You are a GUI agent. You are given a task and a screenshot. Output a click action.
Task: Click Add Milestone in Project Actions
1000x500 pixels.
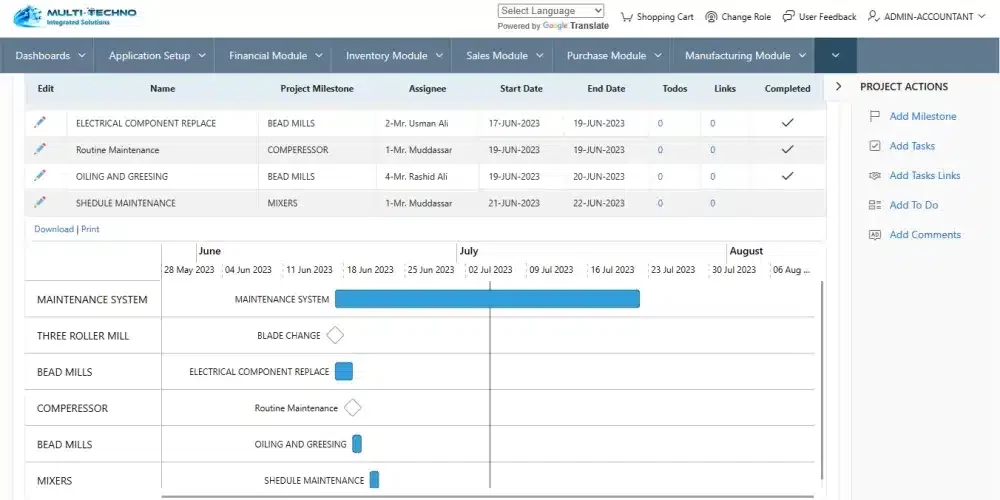click(x=922, y=116)
